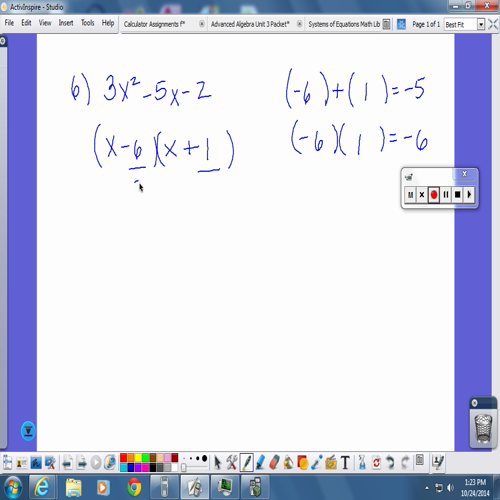
Task: Select the Pen tool
Action: pos(246,463)
